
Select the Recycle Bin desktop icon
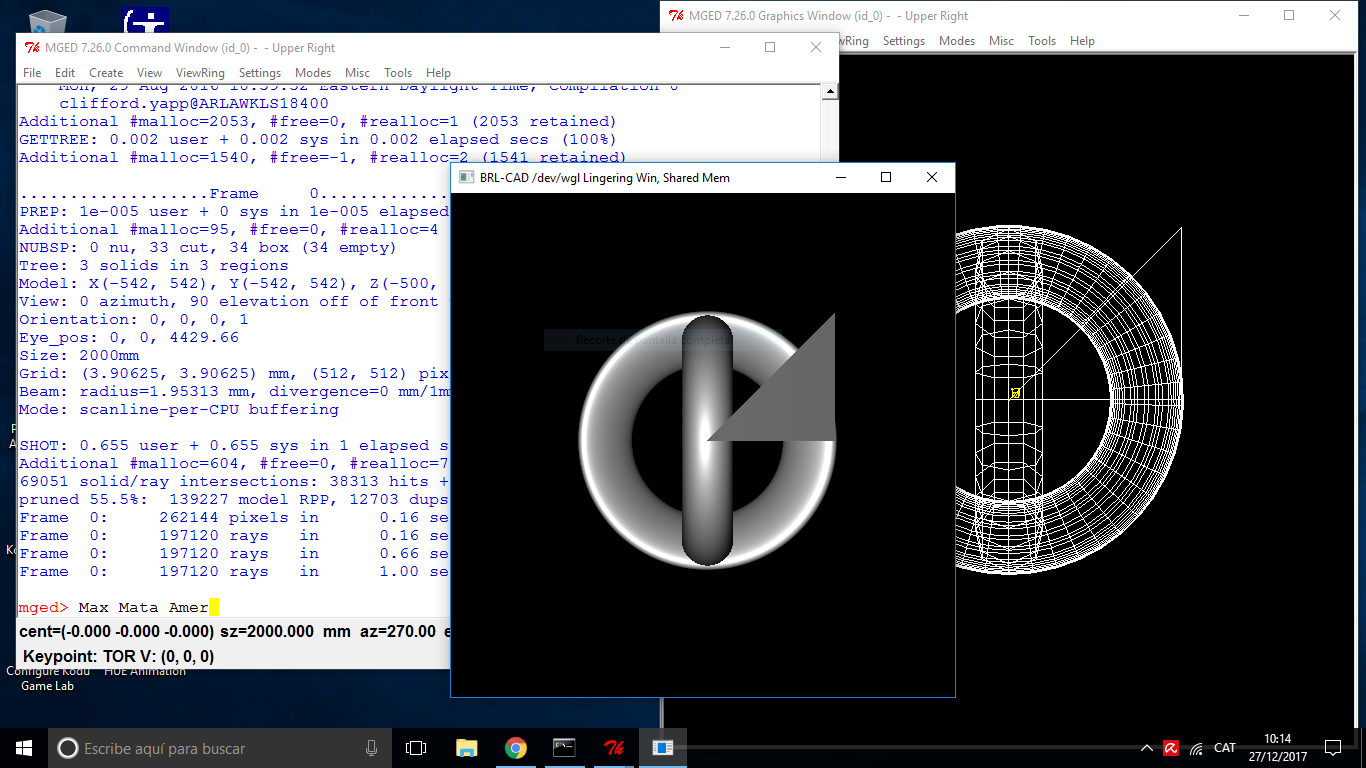click(x=47, y=21)
